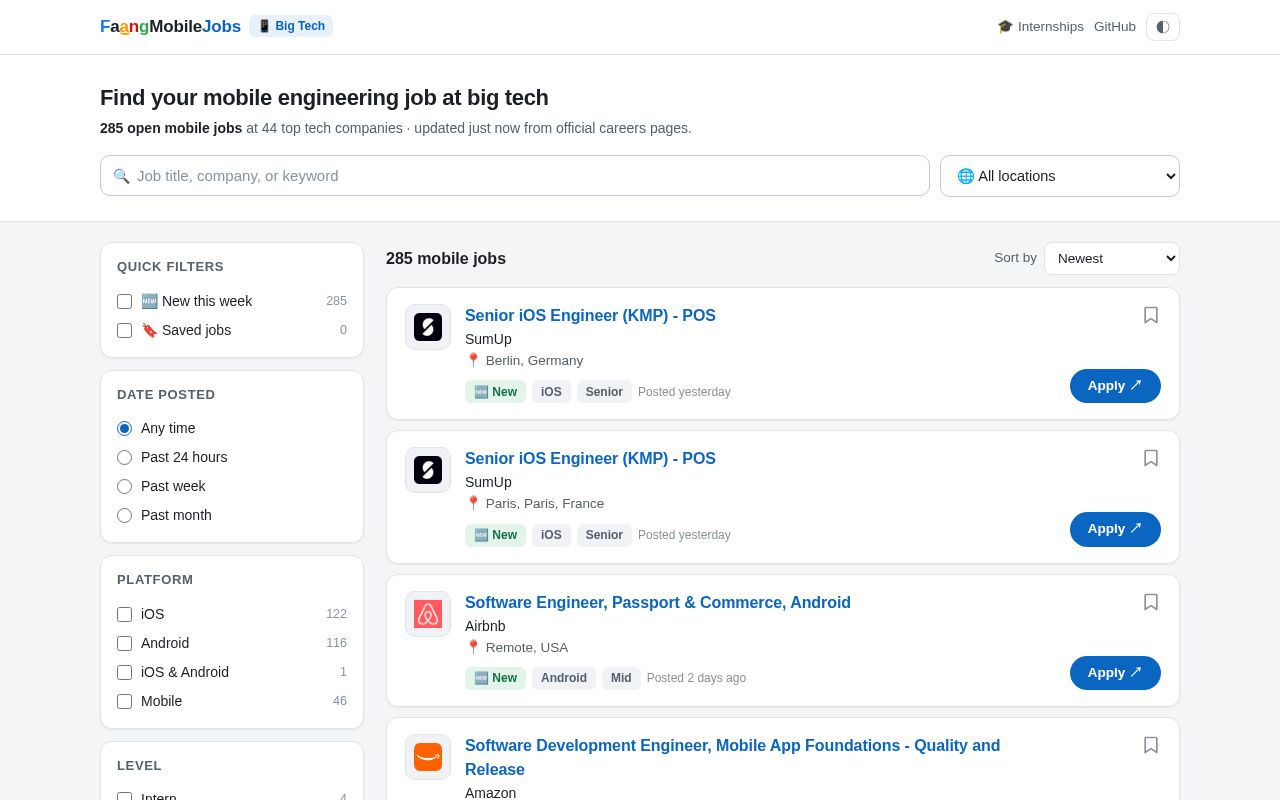Open the Berlin Senior iOS Engineer (KMP) title
This screenshot has height=800, width=1280.
(590, 316)
